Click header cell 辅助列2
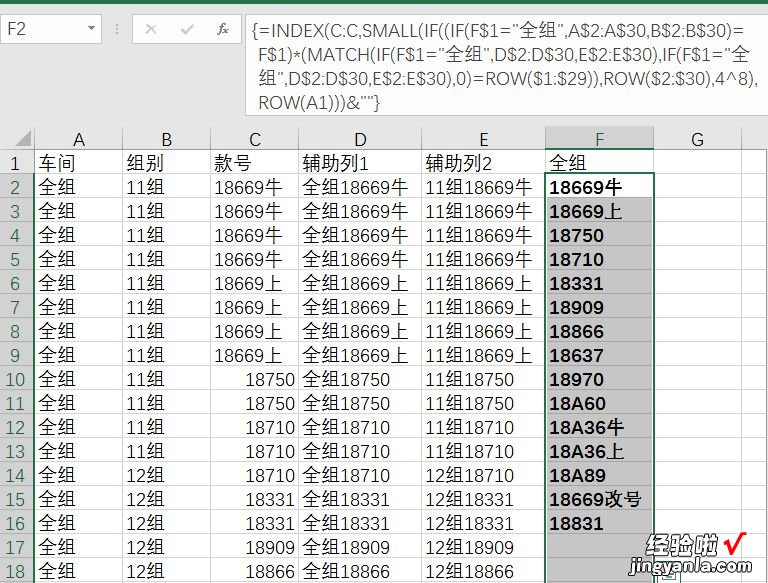The image size is (768, 583). [483, 163]
